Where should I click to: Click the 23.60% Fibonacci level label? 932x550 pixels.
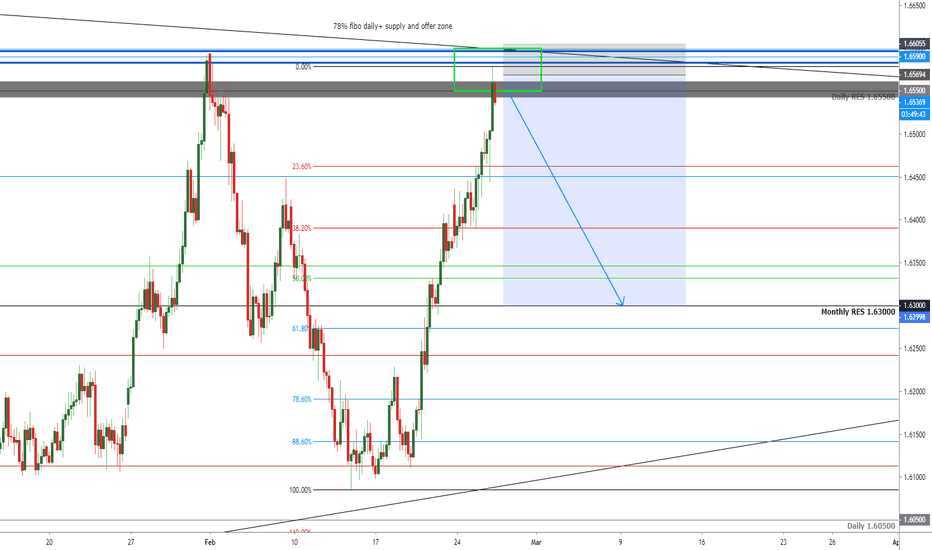coord(302,166)
